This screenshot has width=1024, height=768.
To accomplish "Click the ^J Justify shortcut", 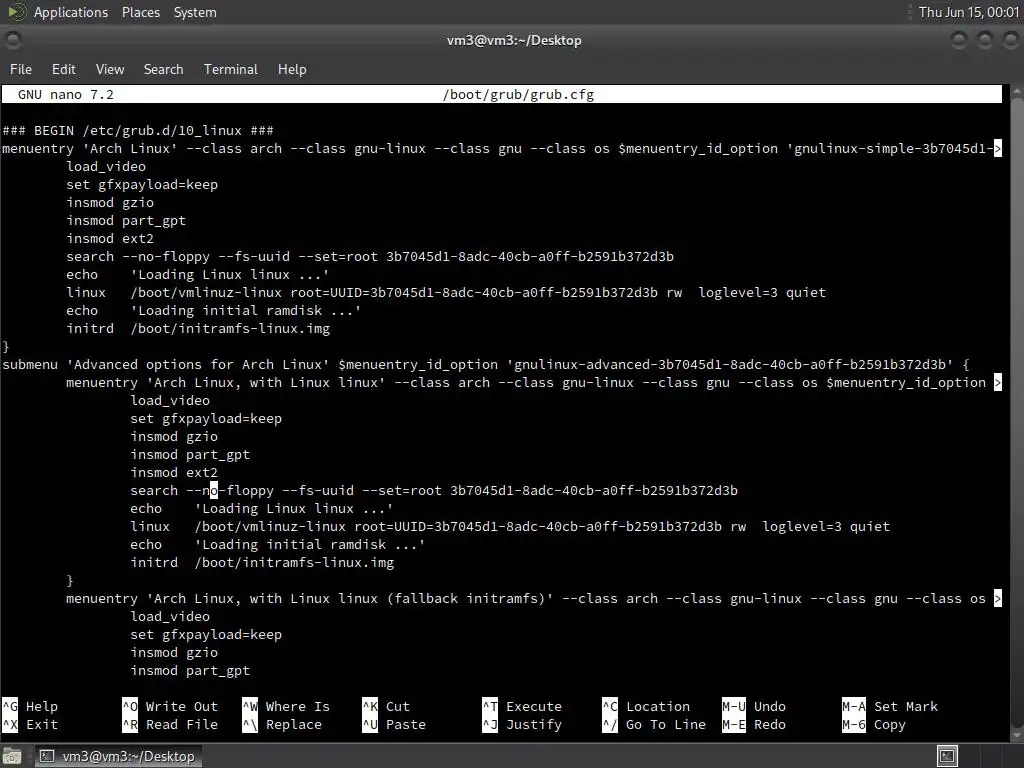I will pos(522,725).
